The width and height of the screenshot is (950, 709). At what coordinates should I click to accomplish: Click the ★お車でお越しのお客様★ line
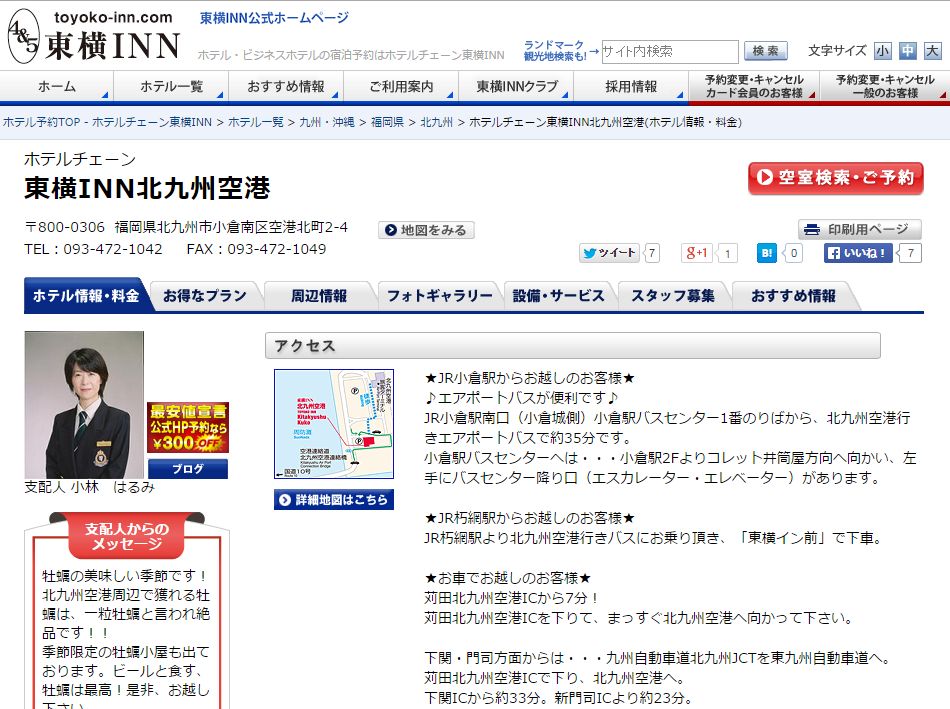coord(508,578)
